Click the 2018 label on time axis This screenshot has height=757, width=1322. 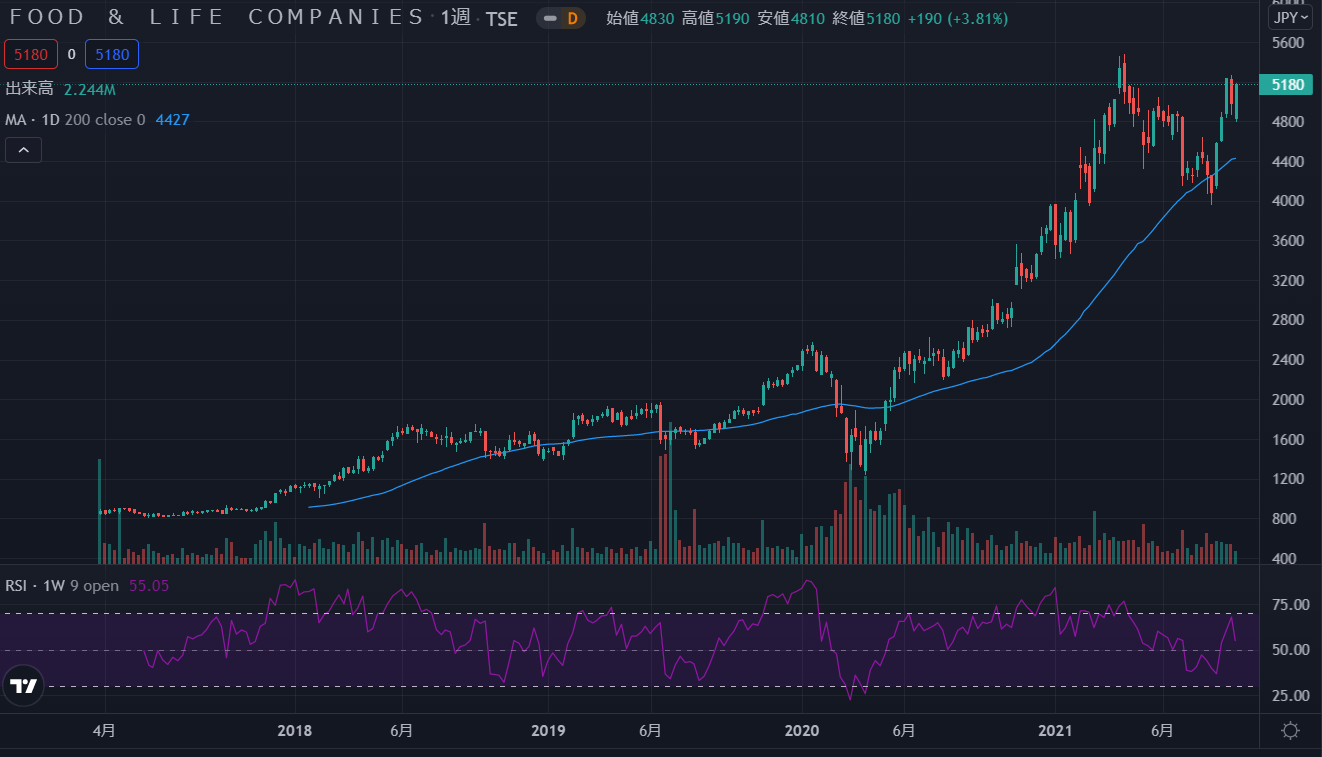(x=295, y=731)
